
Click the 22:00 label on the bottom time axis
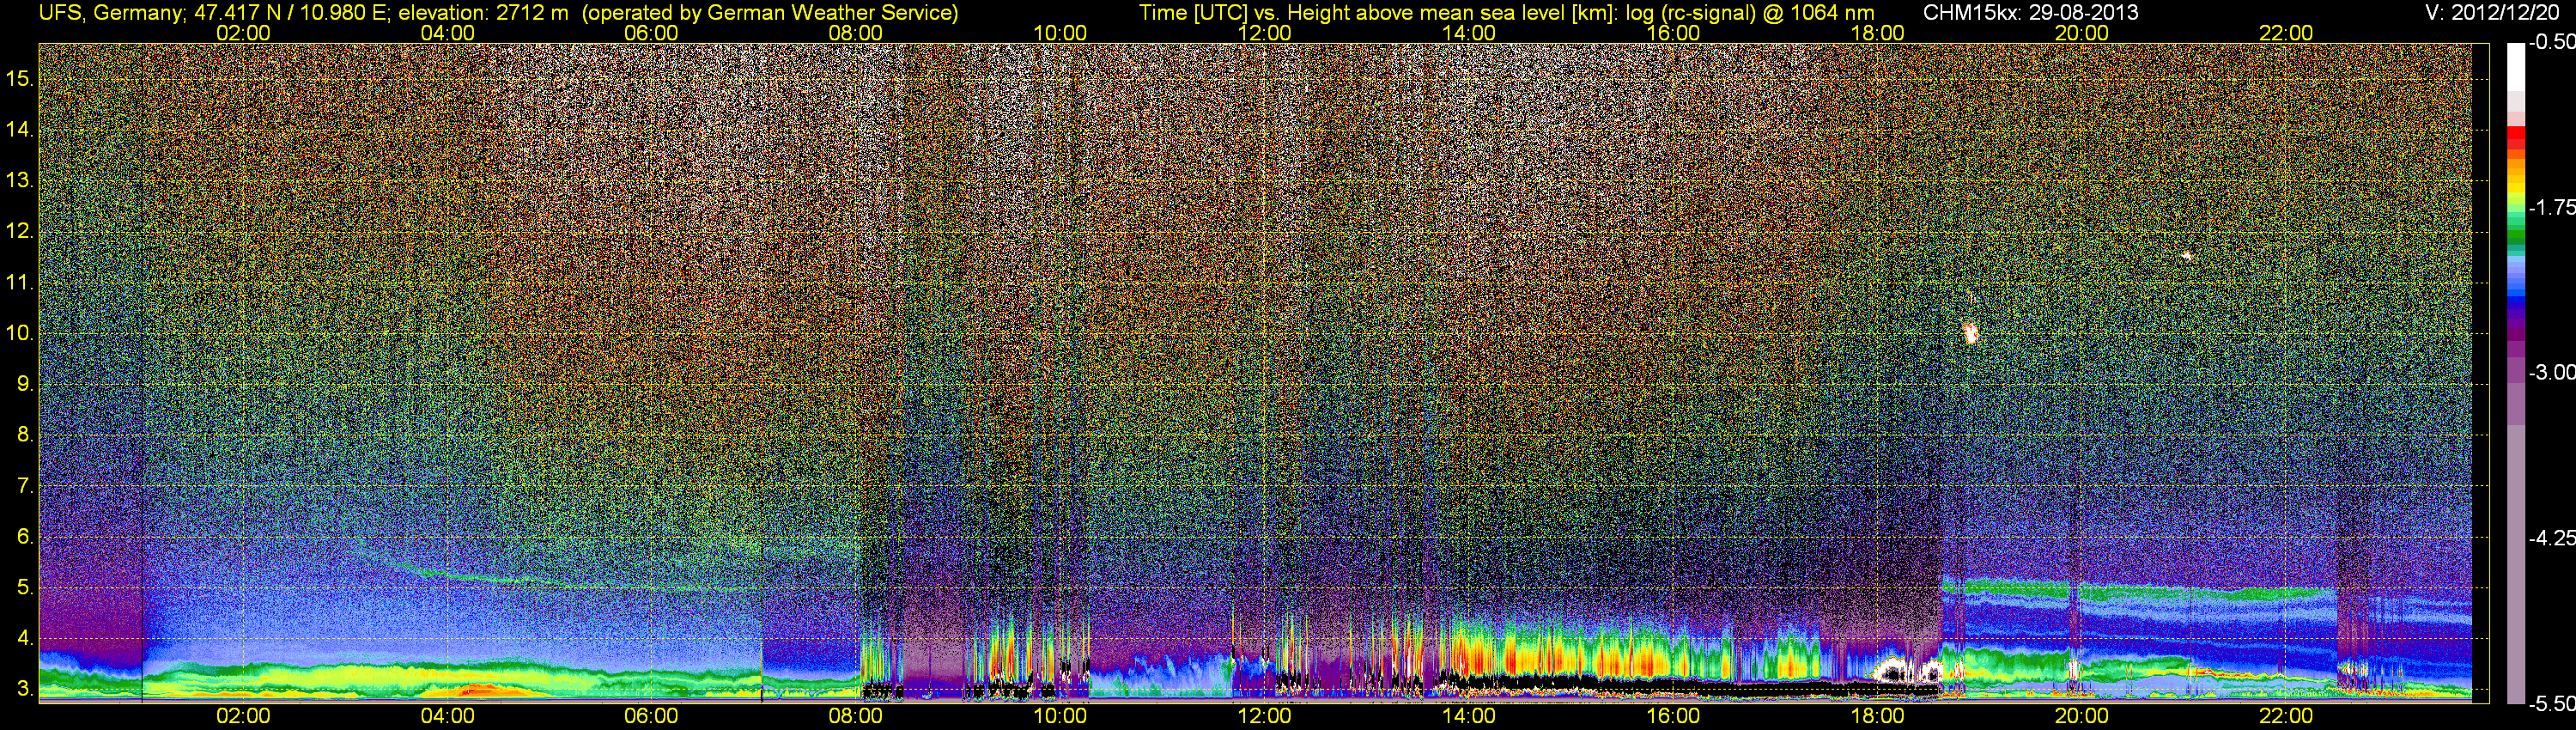click(x=2286, y=716)
